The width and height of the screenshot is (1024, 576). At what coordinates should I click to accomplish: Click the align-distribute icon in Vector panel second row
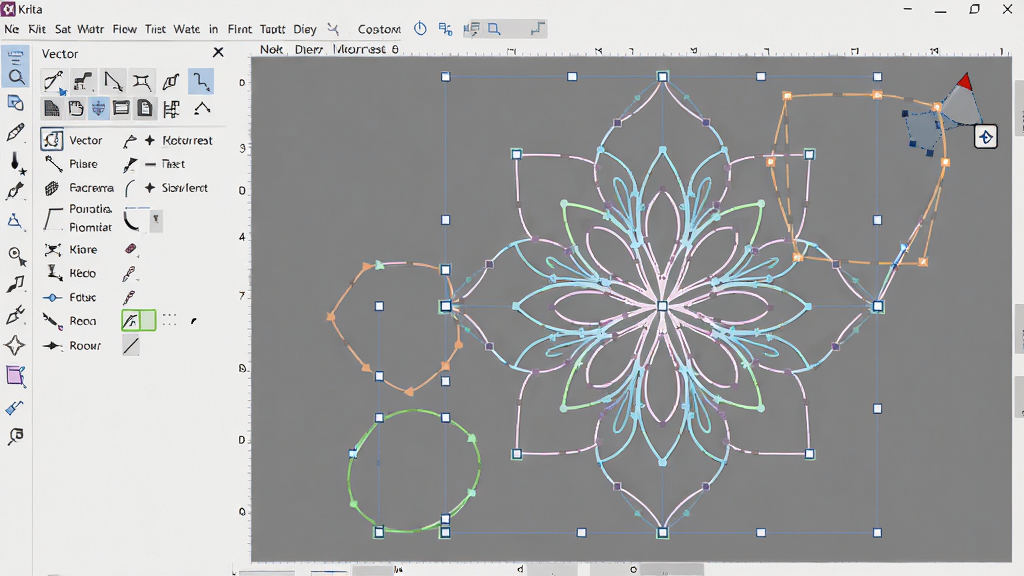coord(172,109)
